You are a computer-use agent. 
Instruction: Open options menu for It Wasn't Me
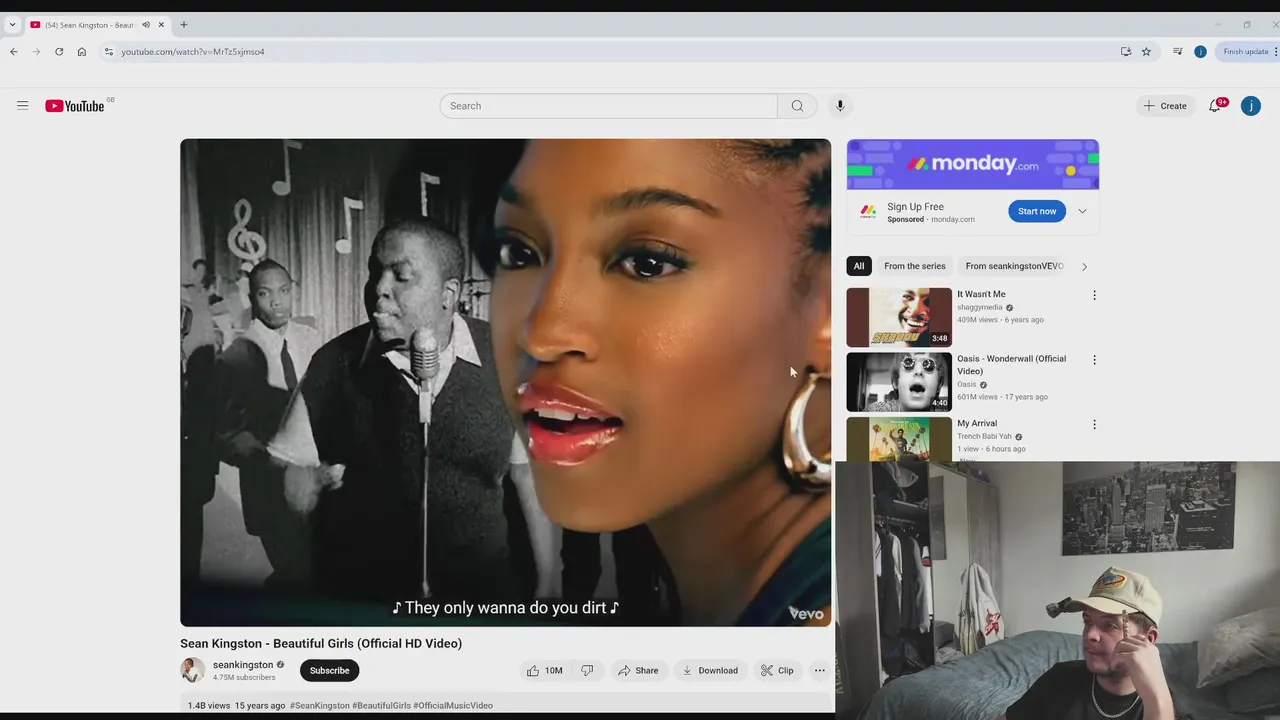[x=1094, y=296]
